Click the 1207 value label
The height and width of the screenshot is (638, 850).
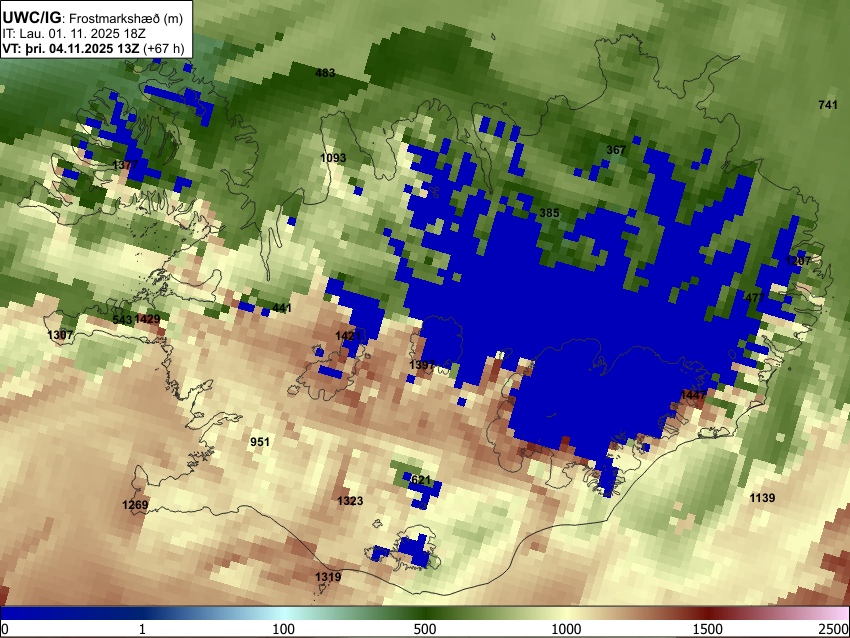click(798, 261)
